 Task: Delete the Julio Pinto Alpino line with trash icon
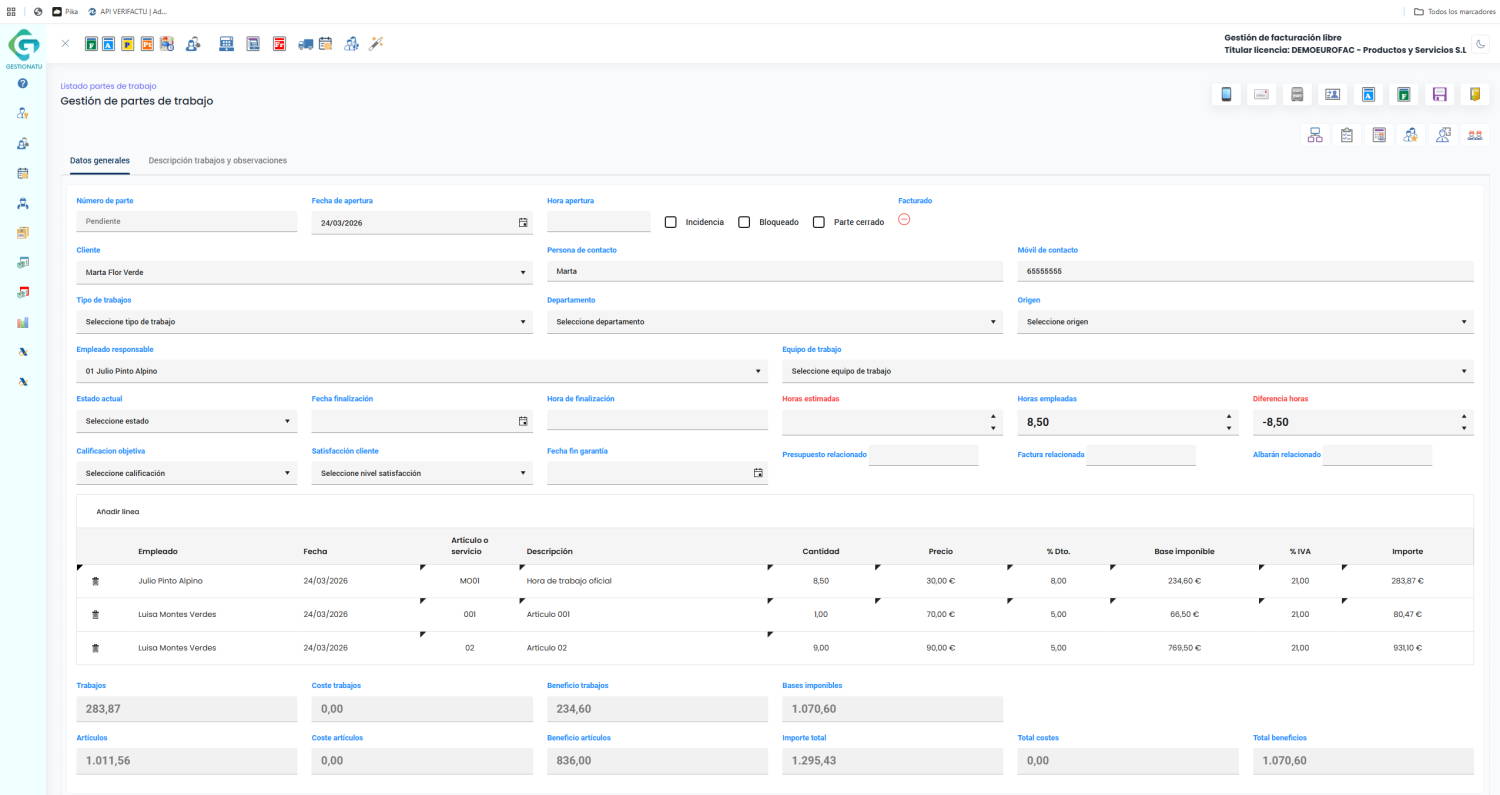[96, 581]
